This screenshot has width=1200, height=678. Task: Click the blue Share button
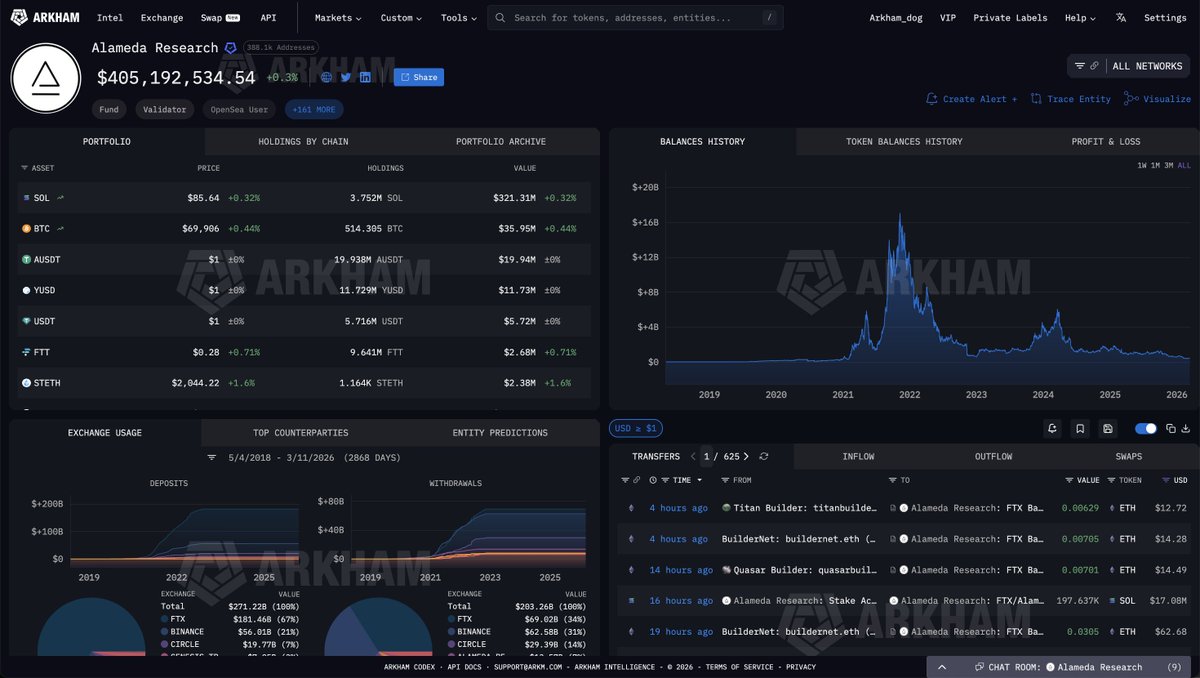point(419,77)
